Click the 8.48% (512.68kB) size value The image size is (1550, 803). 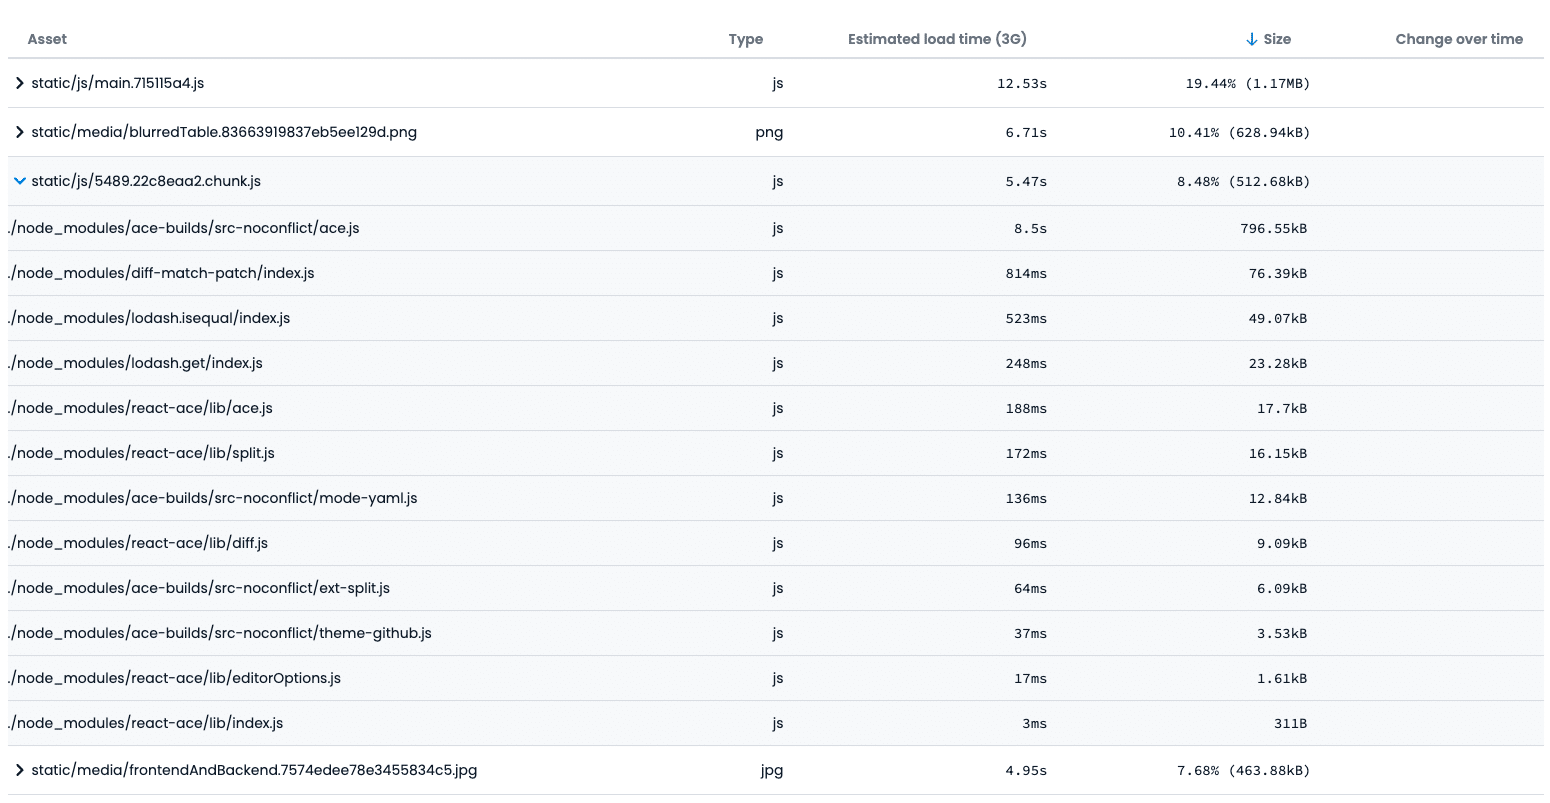click(x=1243, y=181)
